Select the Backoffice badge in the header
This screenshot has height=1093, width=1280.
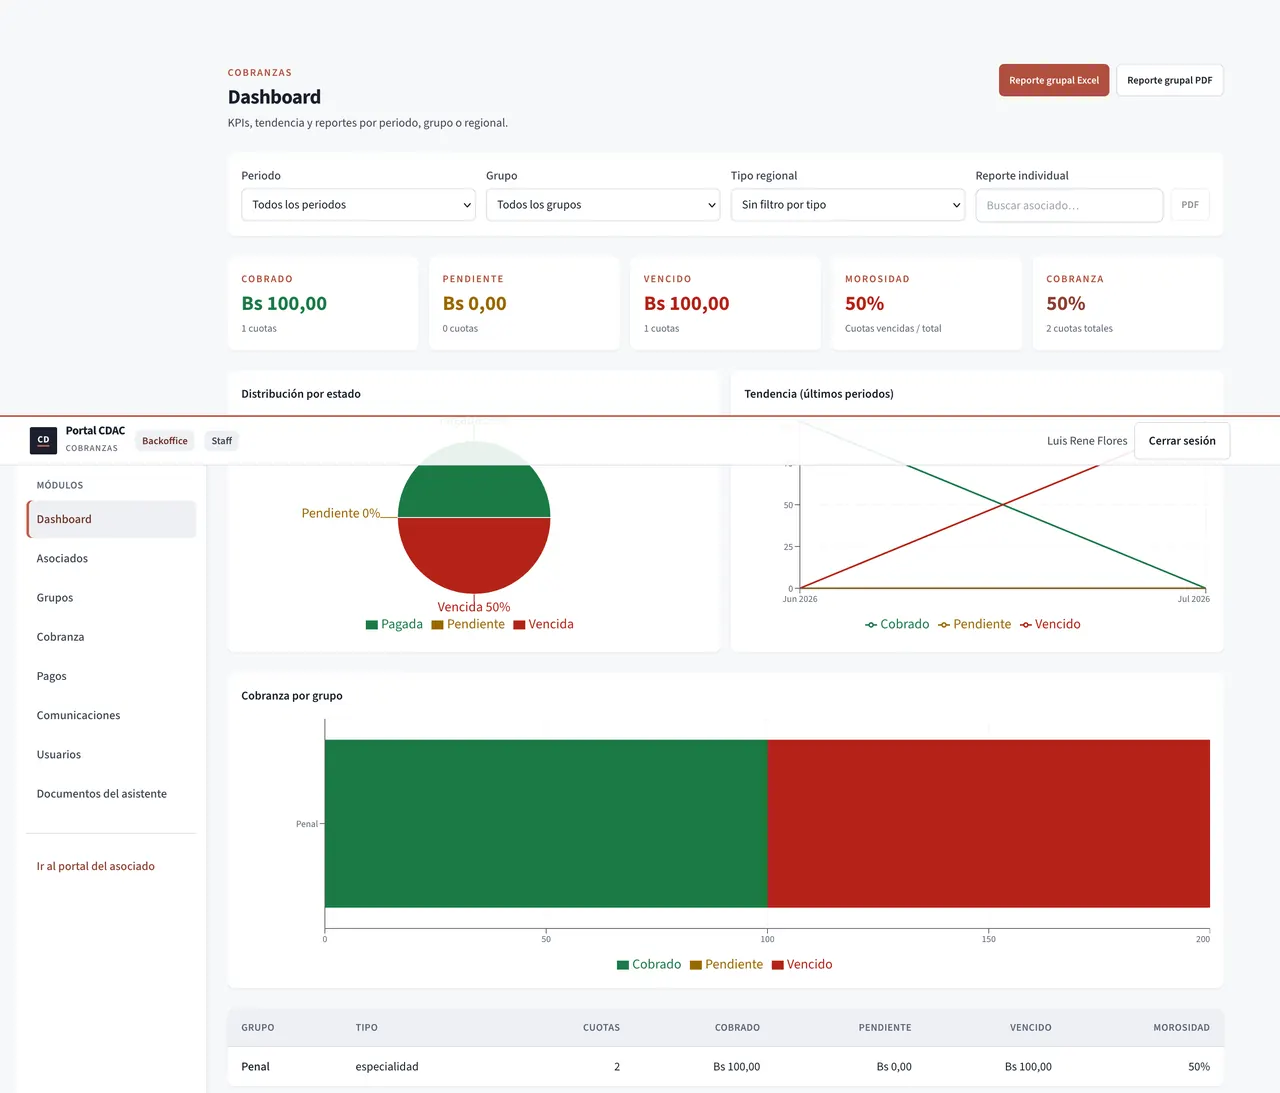click(x=165, y=441)
